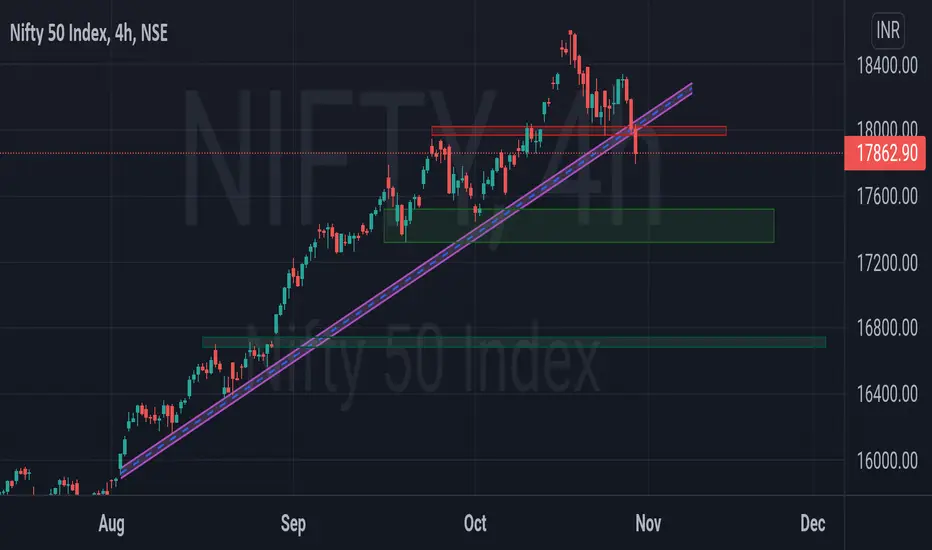Click the Aug label on time axis
The height and width of the screenshot is (550, 932).
[x=111, y=524]
